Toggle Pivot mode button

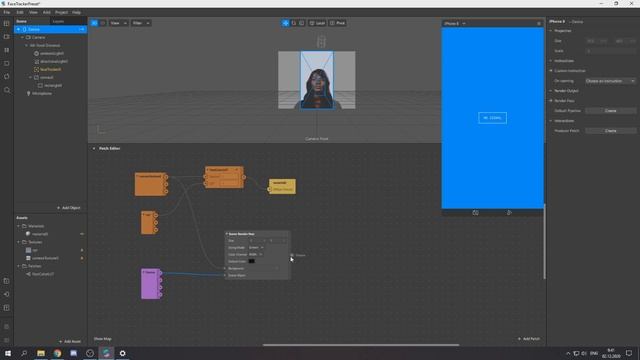[338, 23]
